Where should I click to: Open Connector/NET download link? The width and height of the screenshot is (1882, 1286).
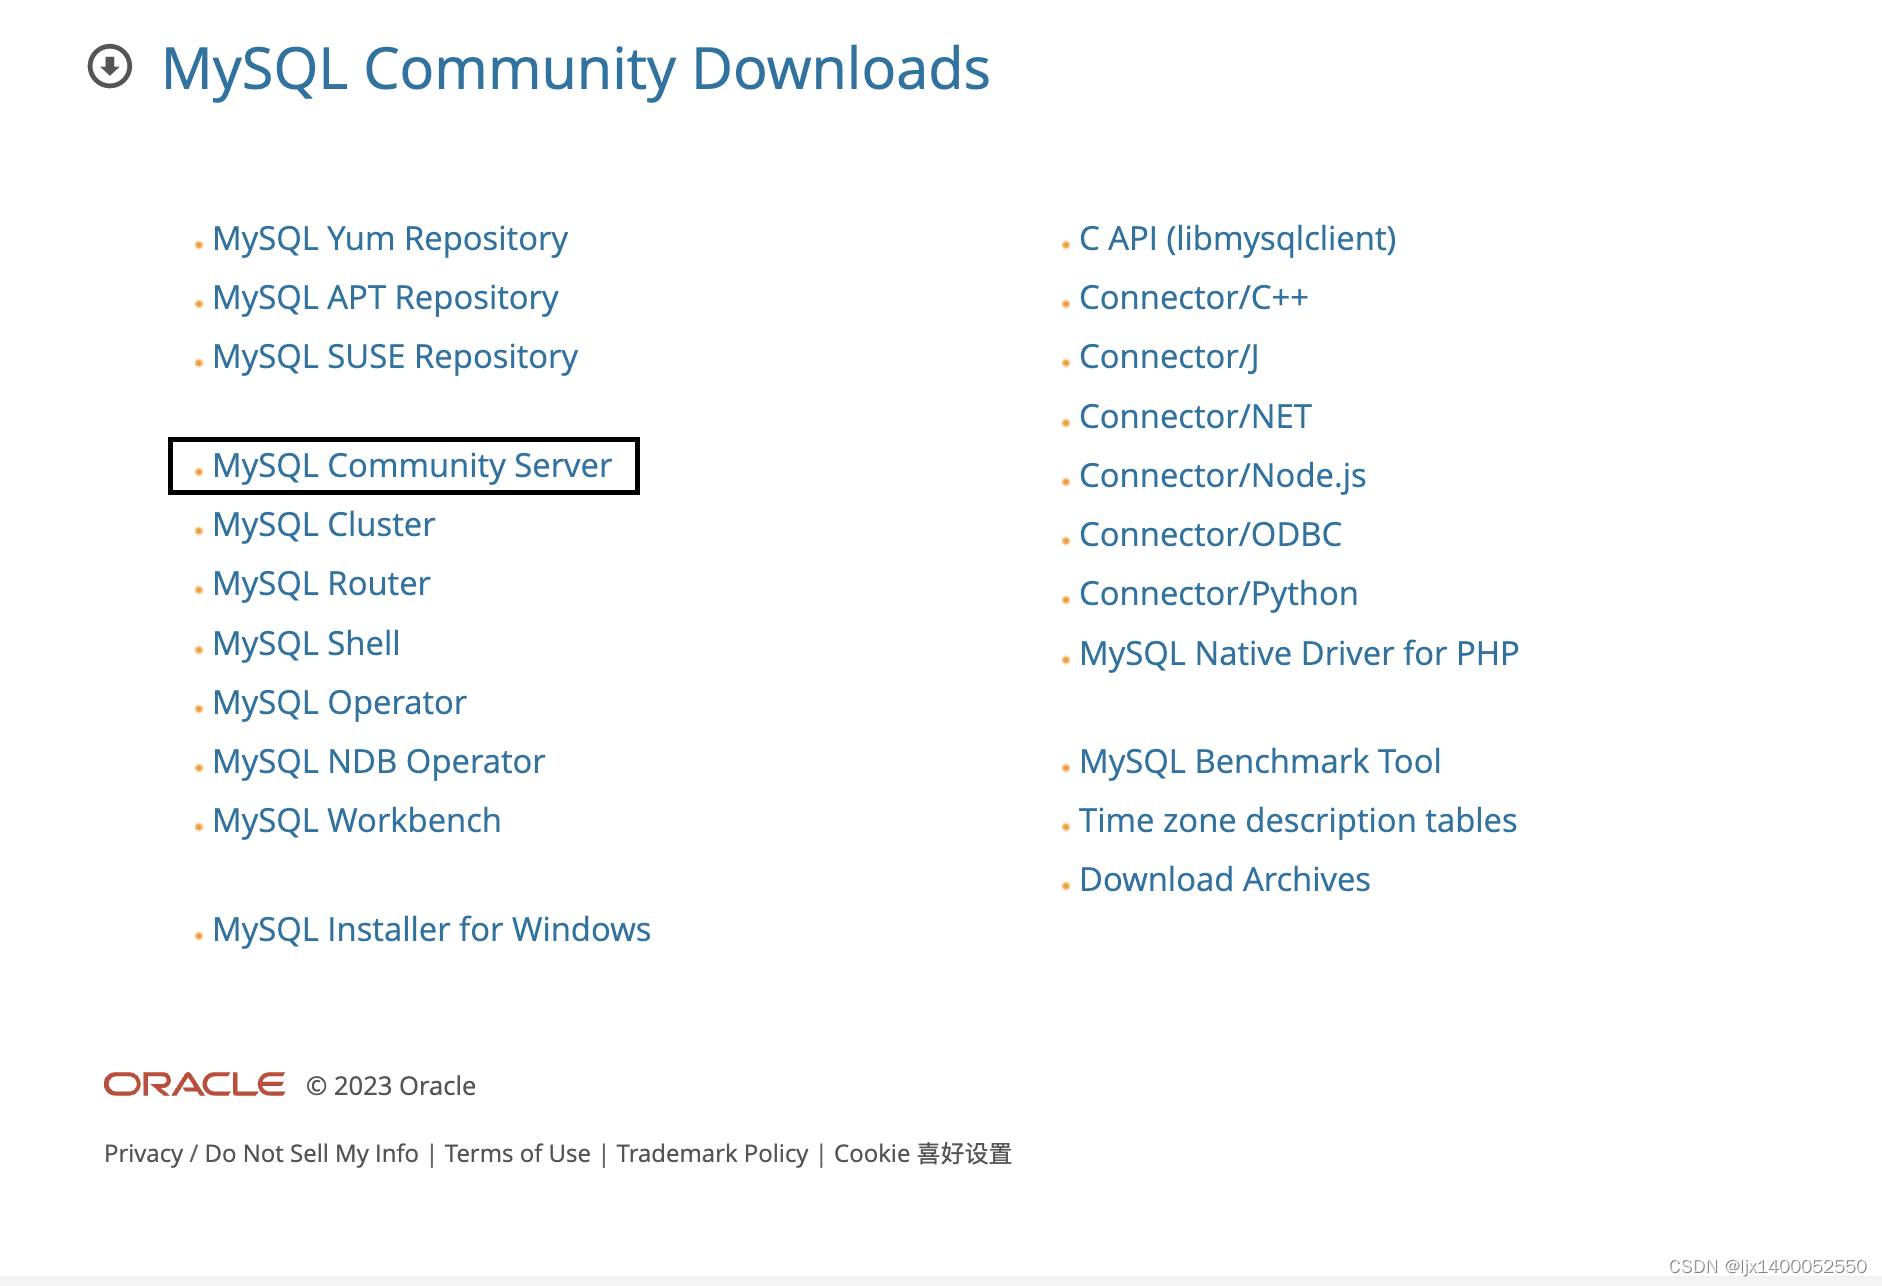[1195, 417]
